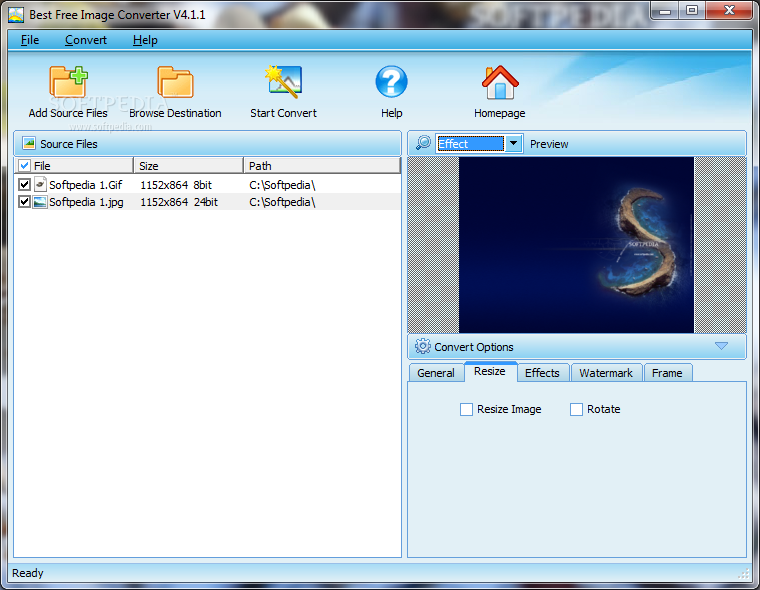The width and height of the screenshot is (760, 590).
Task: Click the Softpedia 1.Gif file type icon
Action: pos(40,184)
